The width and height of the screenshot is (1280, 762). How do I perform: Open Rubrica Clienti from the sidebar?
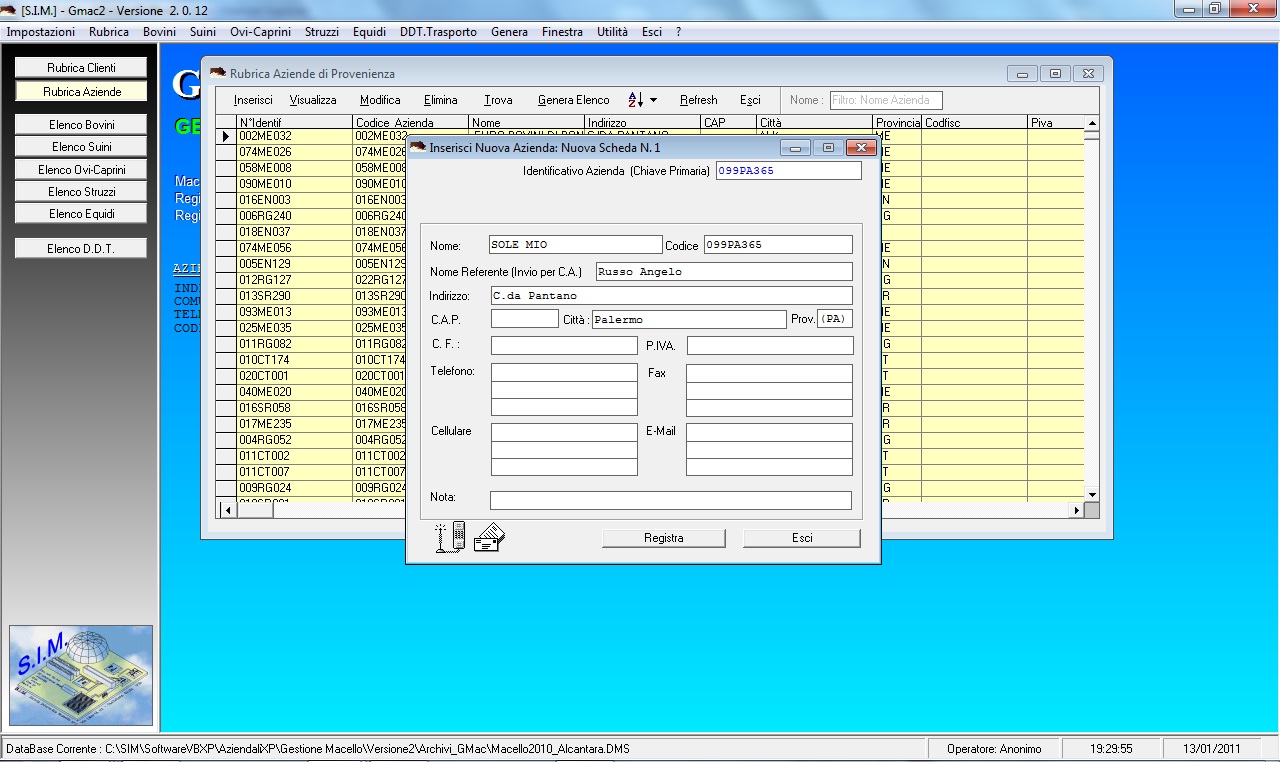(x=81, y=67)
